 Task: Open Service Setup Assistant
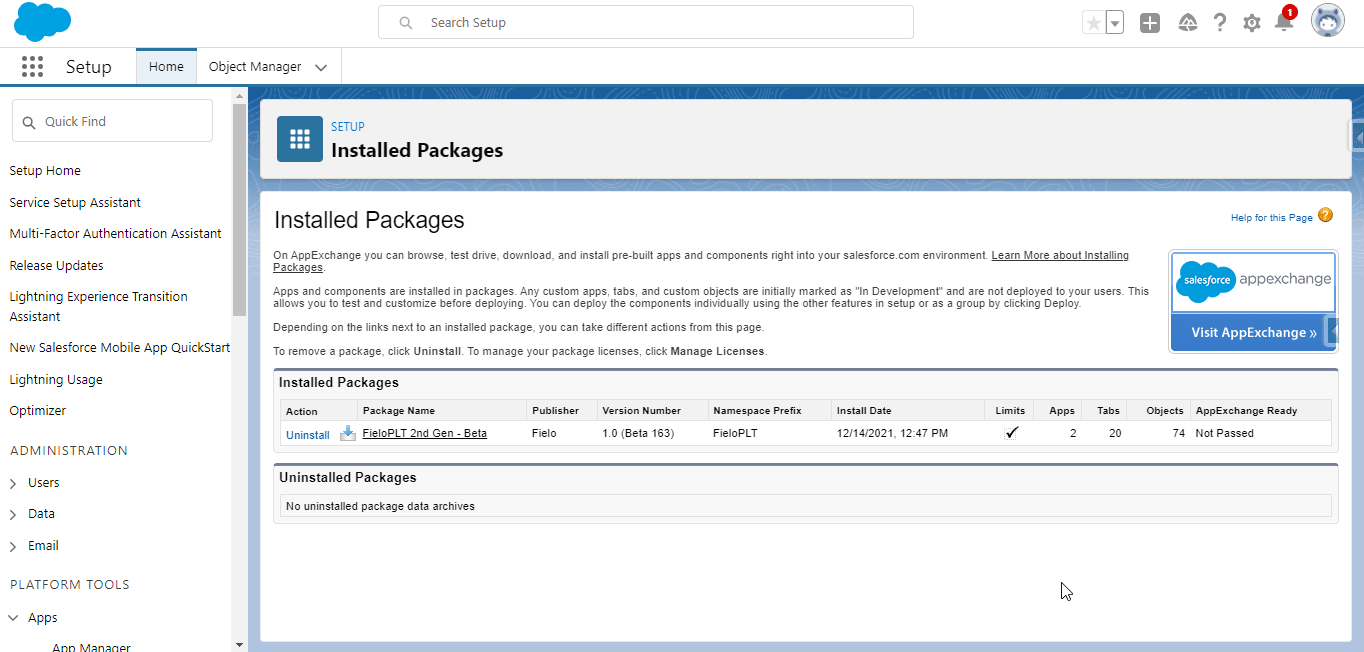[x=75, y=203]
